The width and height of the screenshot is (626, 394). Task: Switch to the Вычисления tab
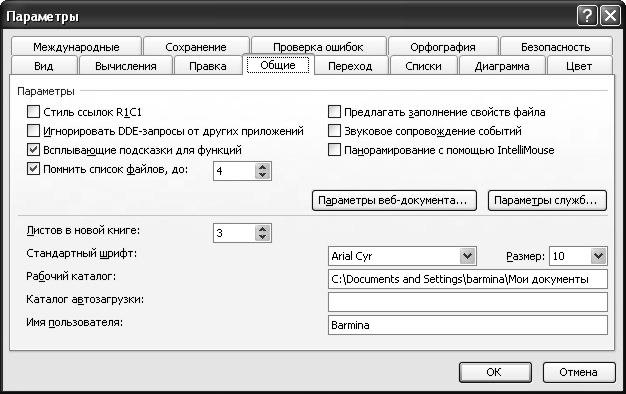pos(126,66)
